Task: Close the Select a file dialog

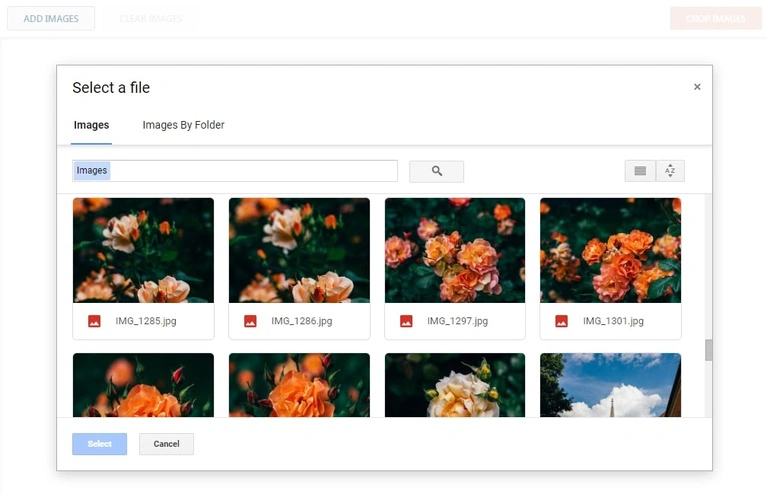Action: pos(697,87)
